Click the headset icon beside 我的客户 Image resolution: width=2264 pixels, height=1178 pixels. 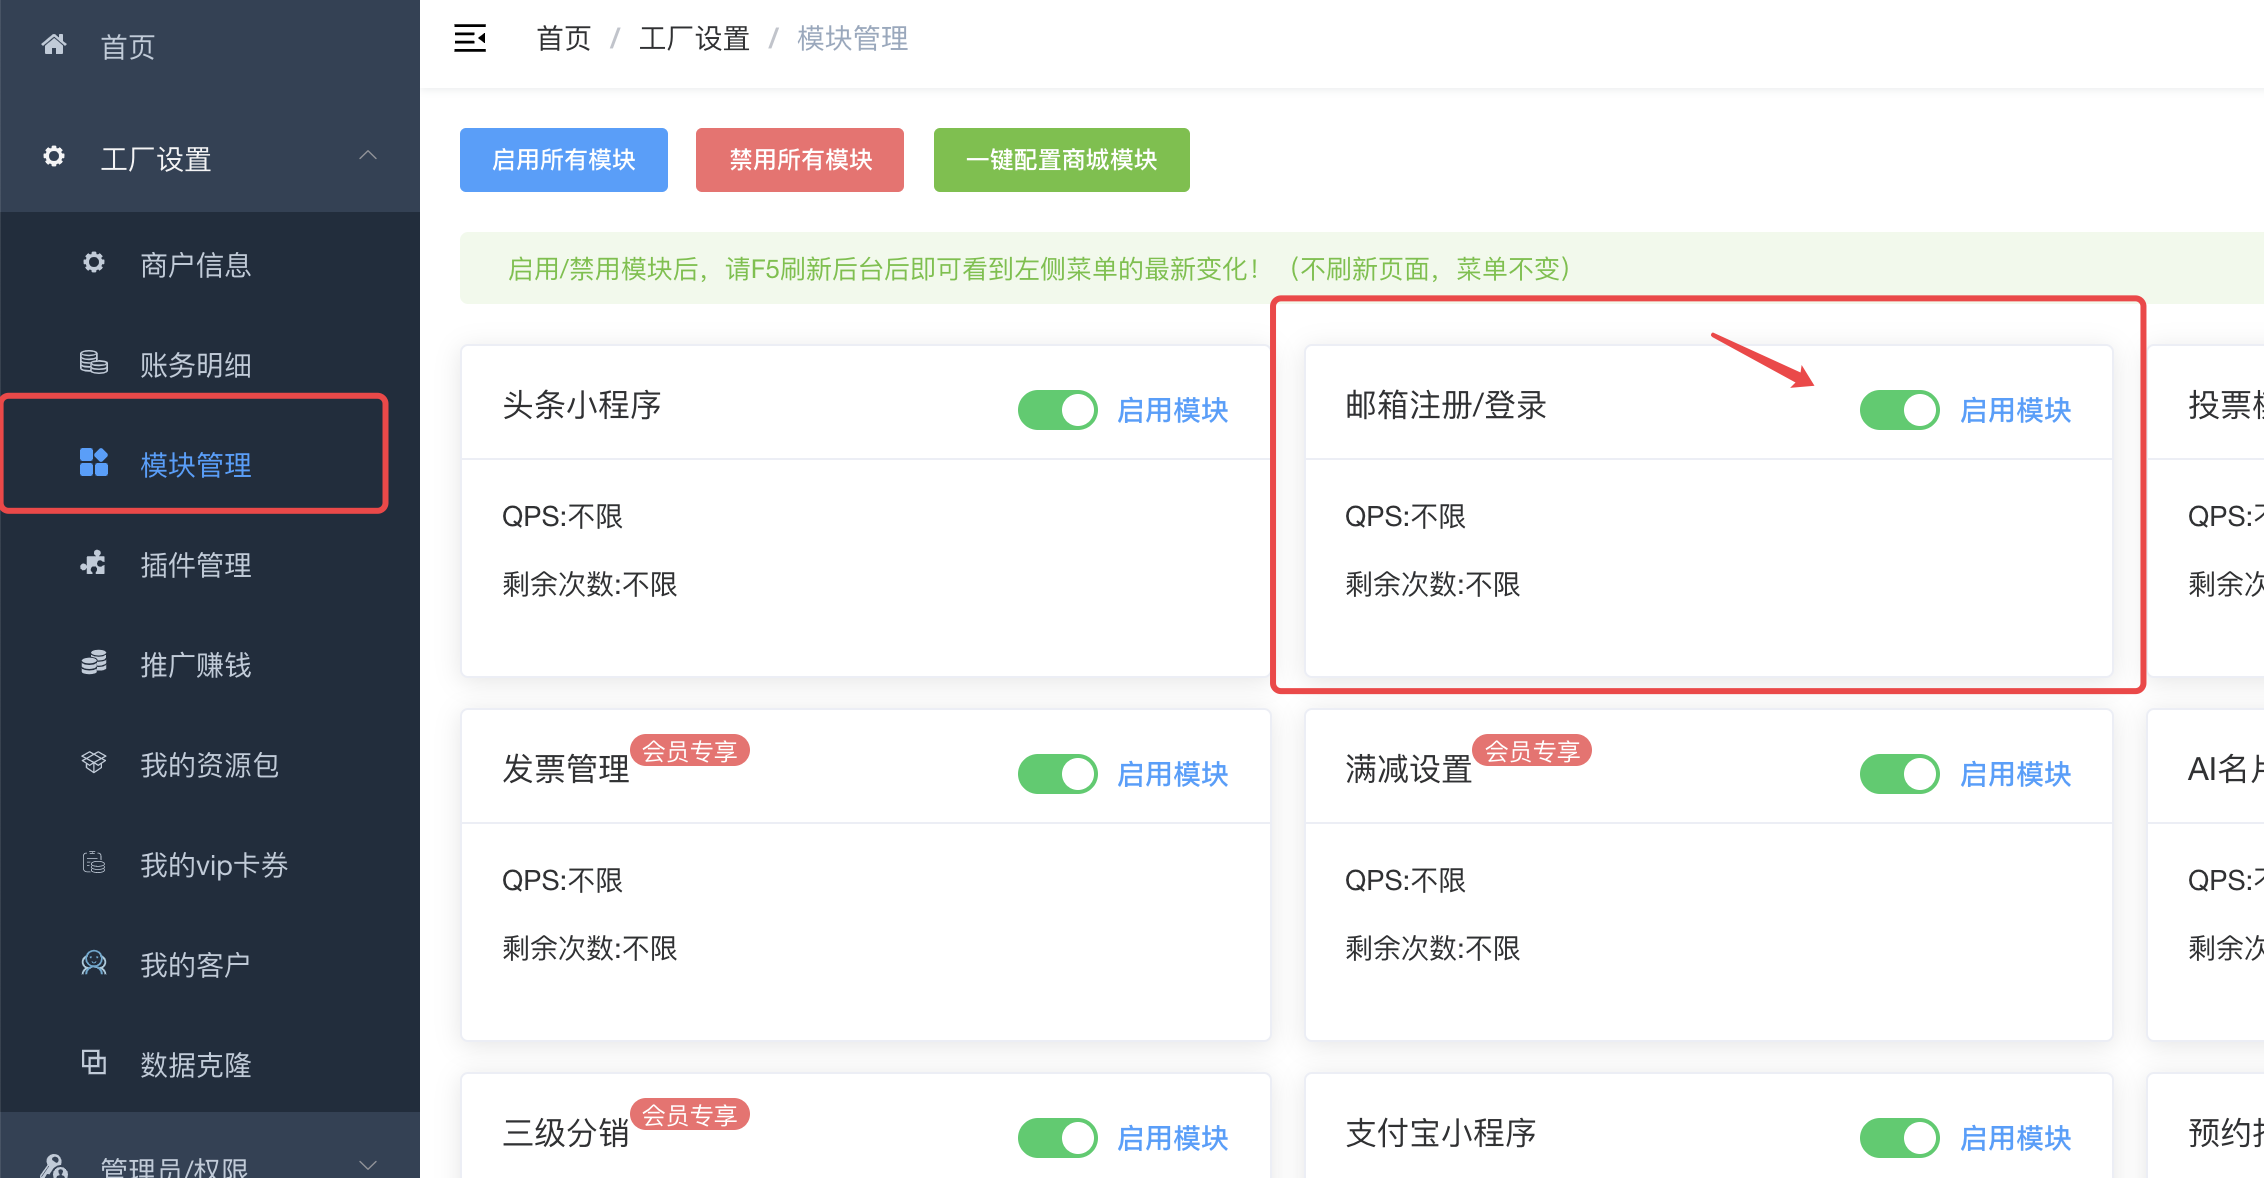(93, 963)
